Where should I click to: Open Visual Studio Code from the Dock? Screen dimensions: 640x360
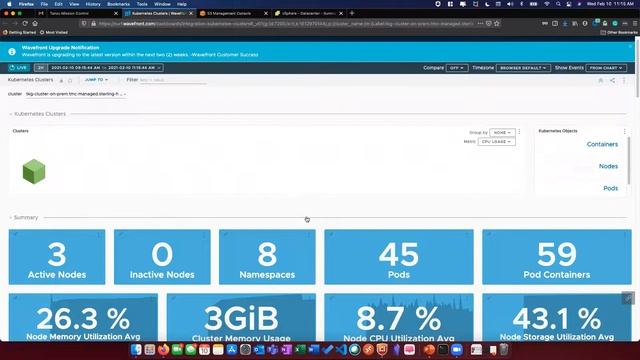click(x=341, y=350)
